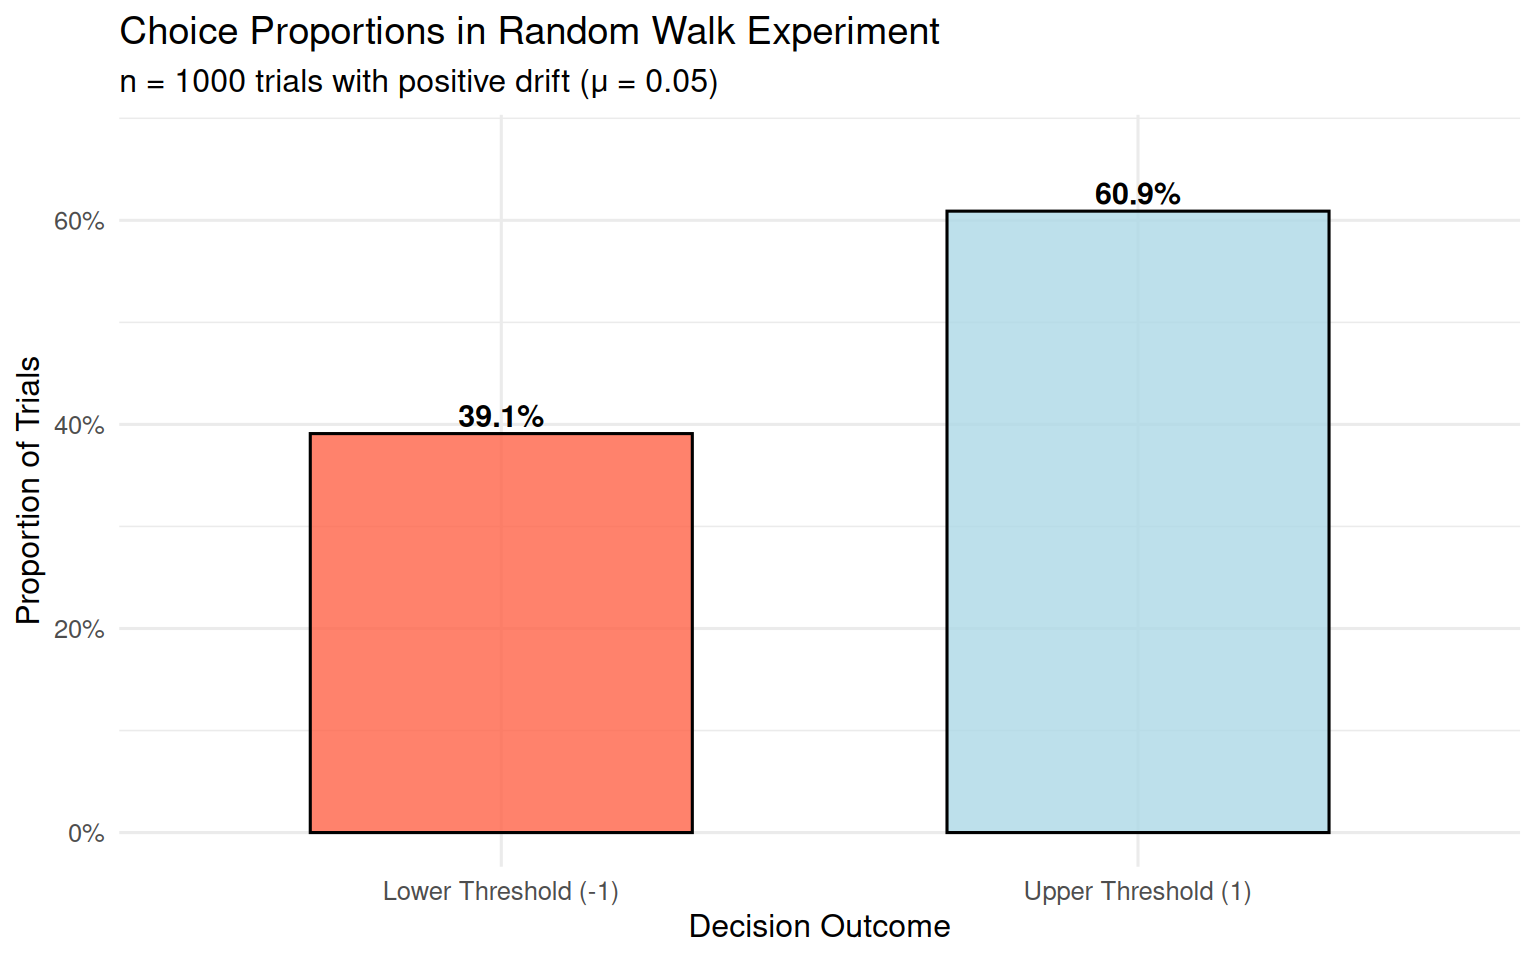
Task: Select the 60.9% data label
Action: pos(1137,194)
